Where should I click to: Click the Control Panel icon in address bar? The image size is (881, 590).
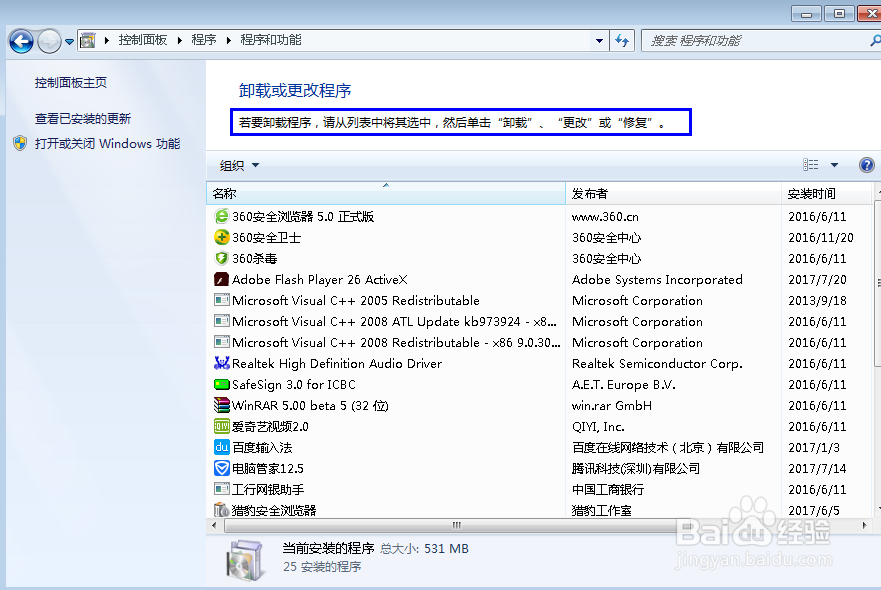tap(87, 40)
